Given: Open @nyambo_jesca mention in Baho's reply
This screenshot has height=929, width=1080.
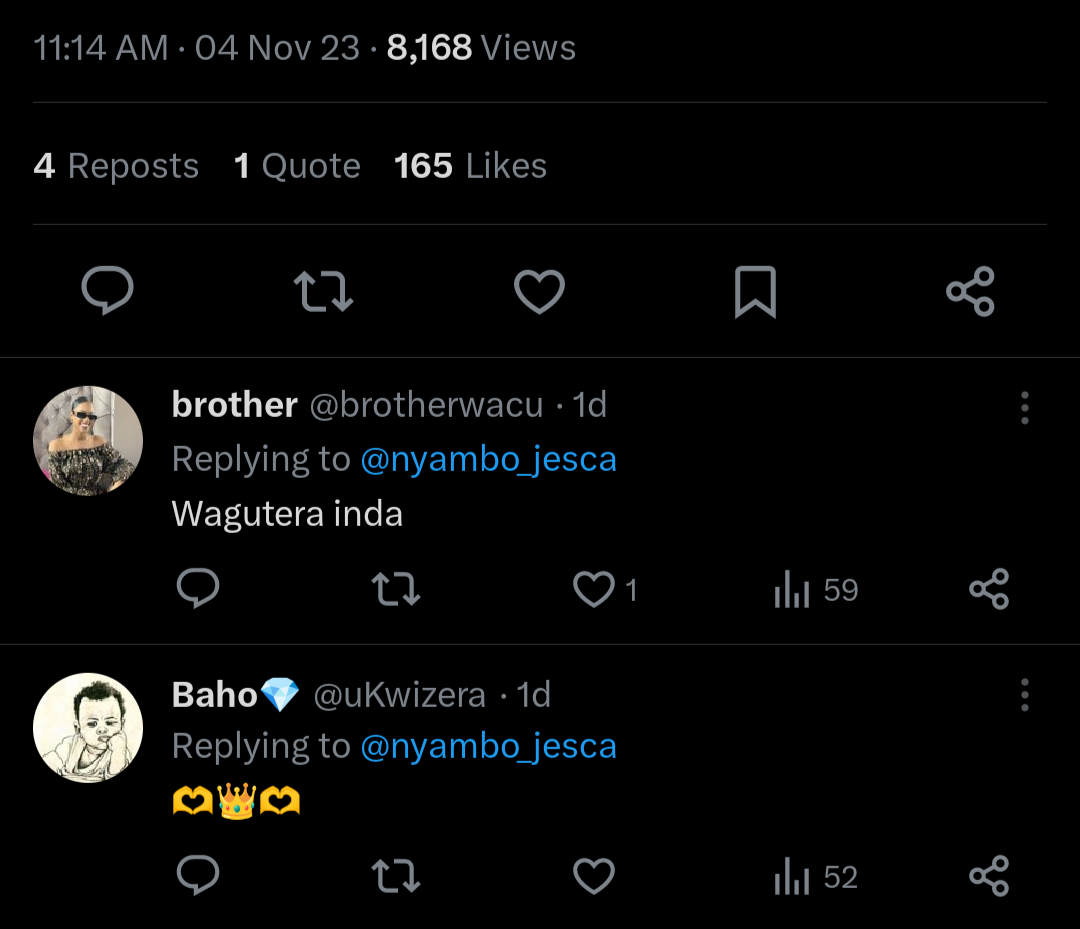Looking at the screenshot, I should [x=488, y=746].
